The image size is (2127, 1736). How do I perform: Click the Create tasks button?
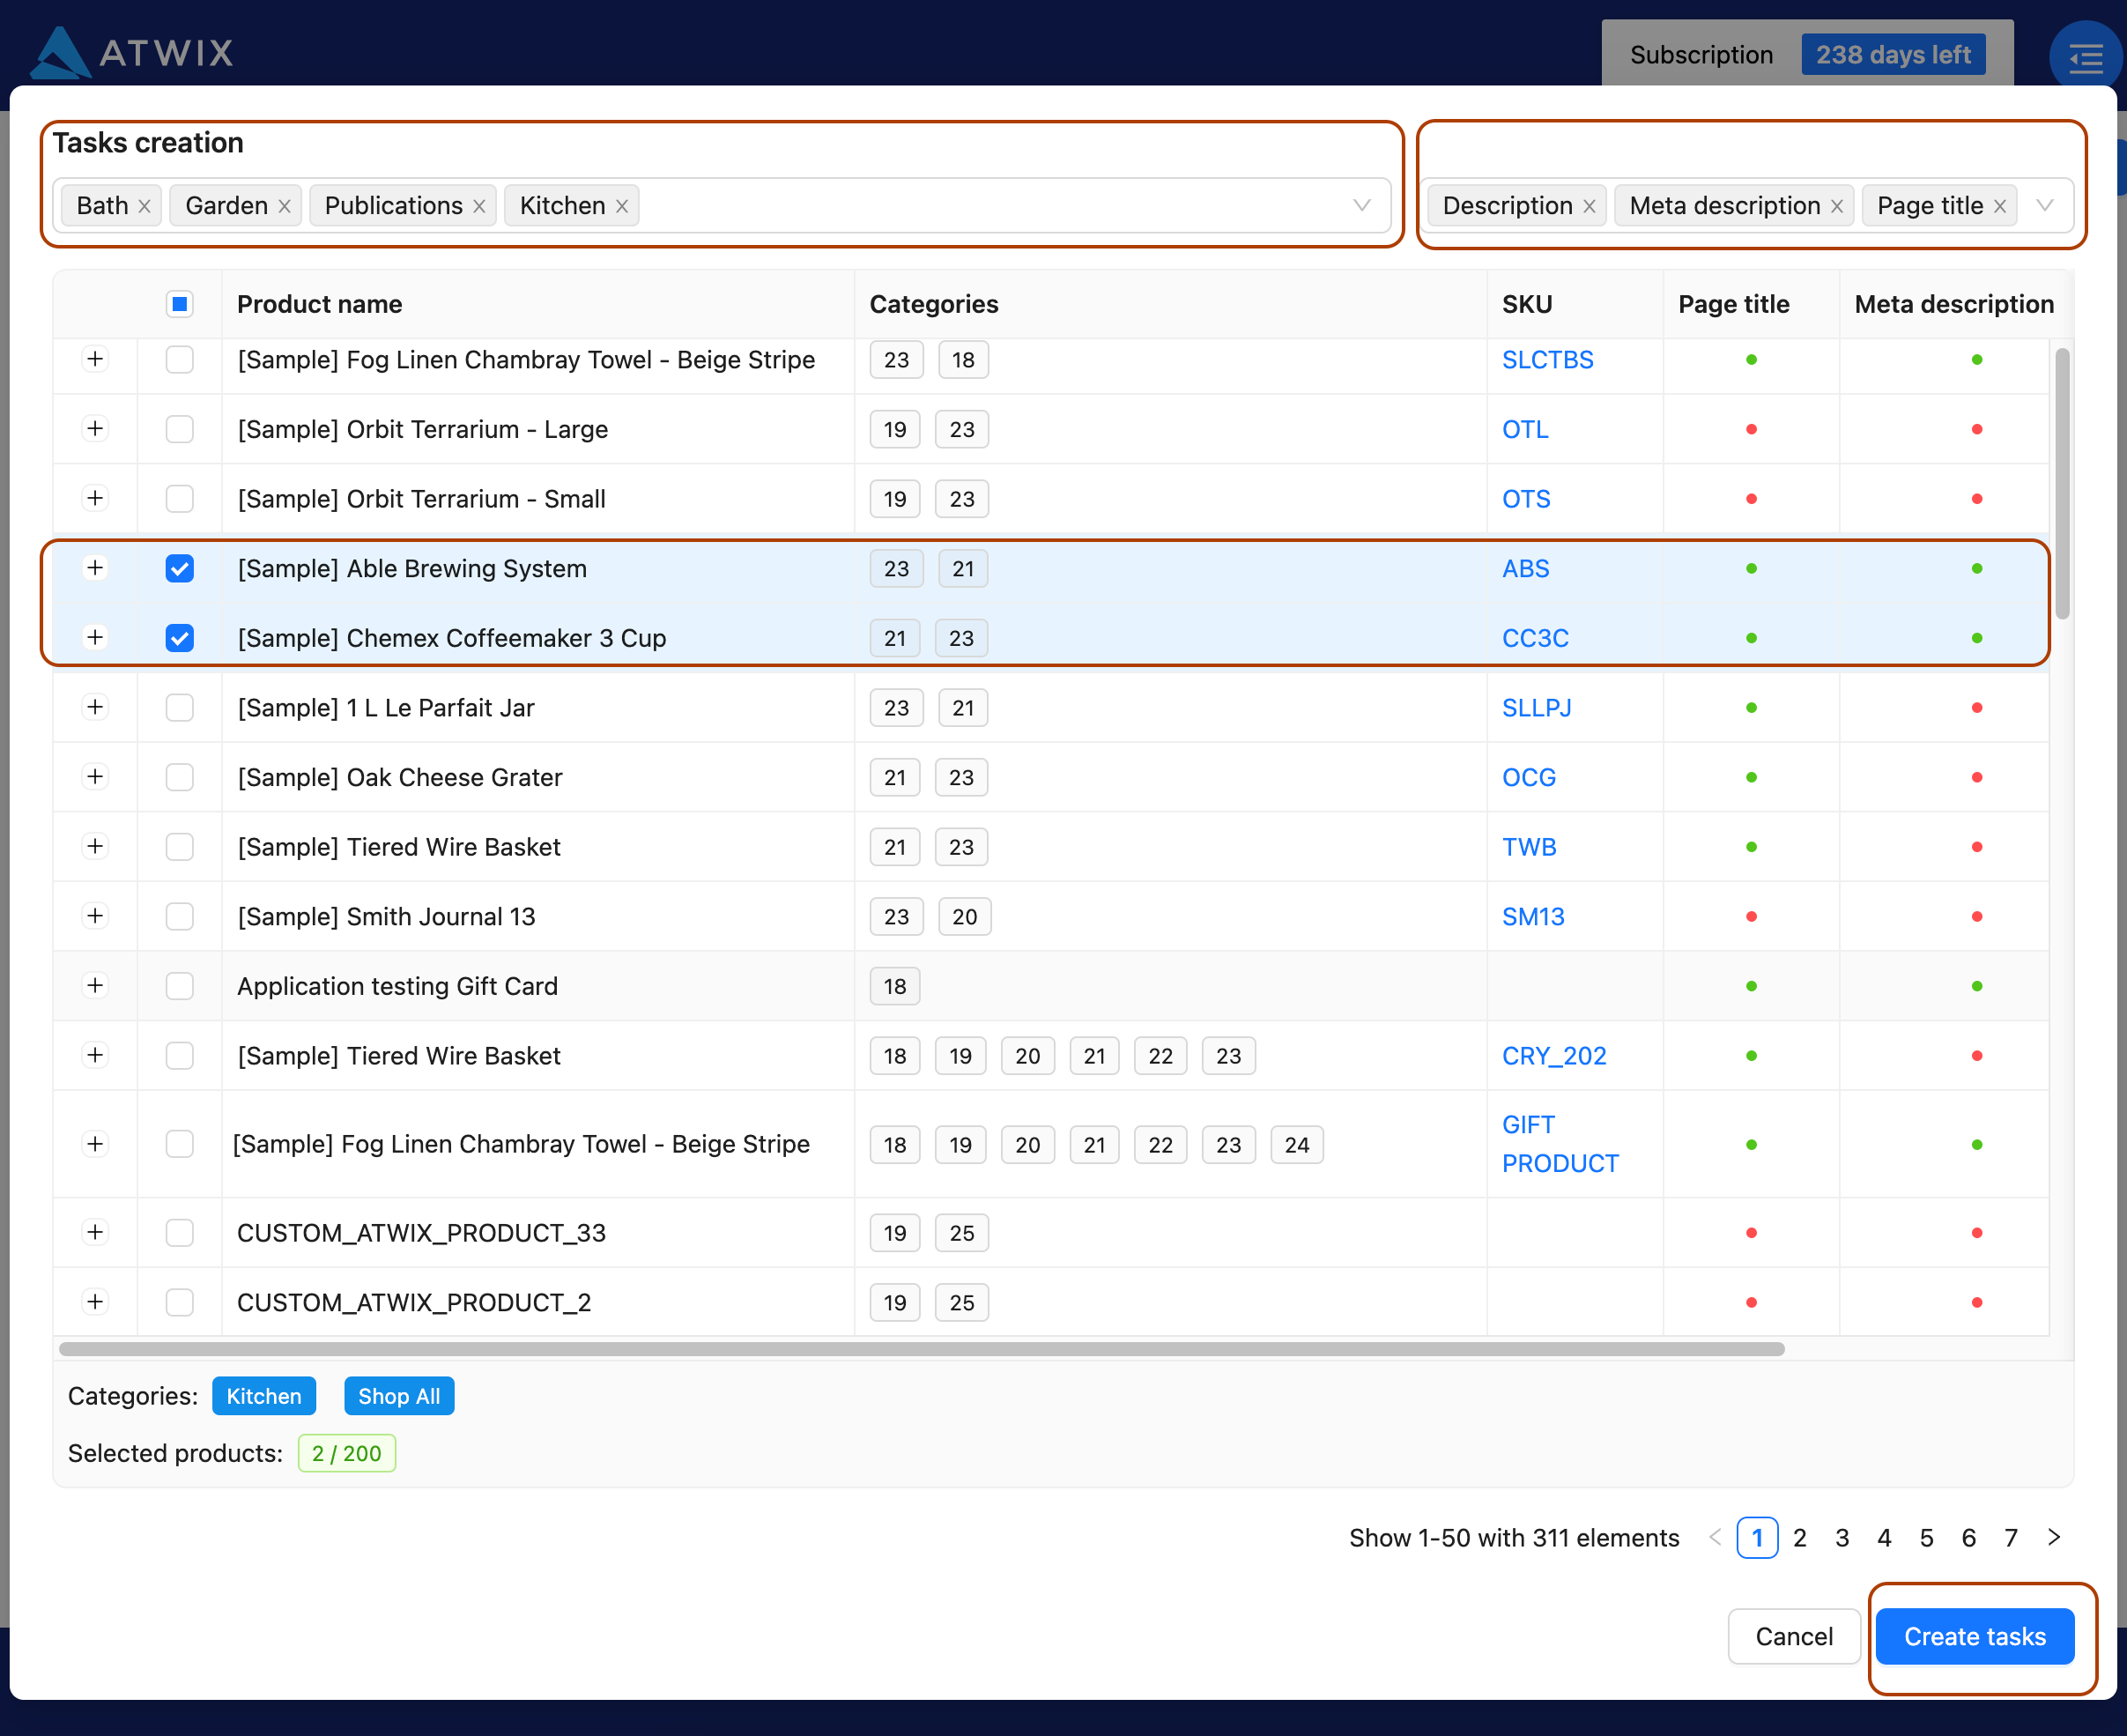pos(1975,1636)
